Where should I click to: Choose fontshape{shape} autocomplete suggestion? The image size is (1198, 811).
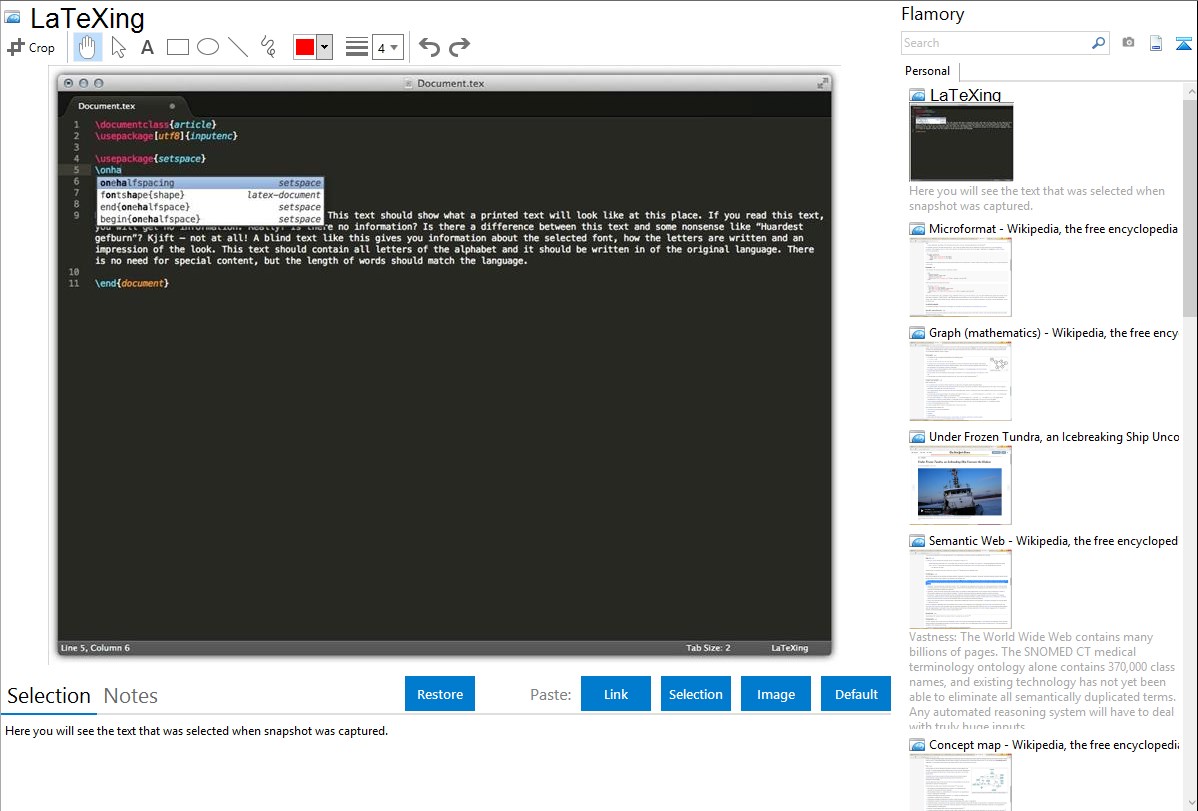210,195
